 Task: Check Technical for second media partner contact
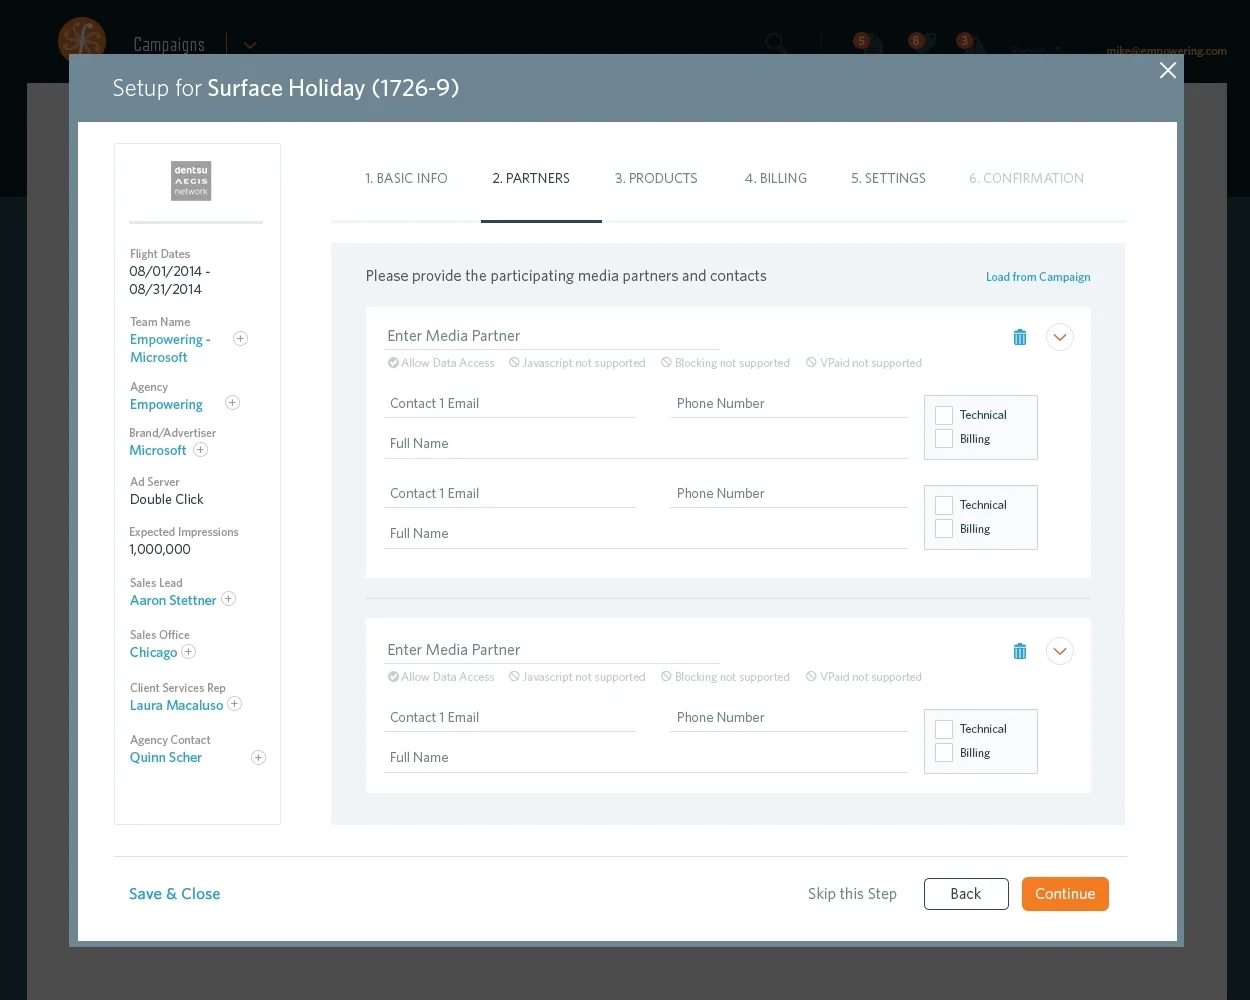tap(944, 729)
